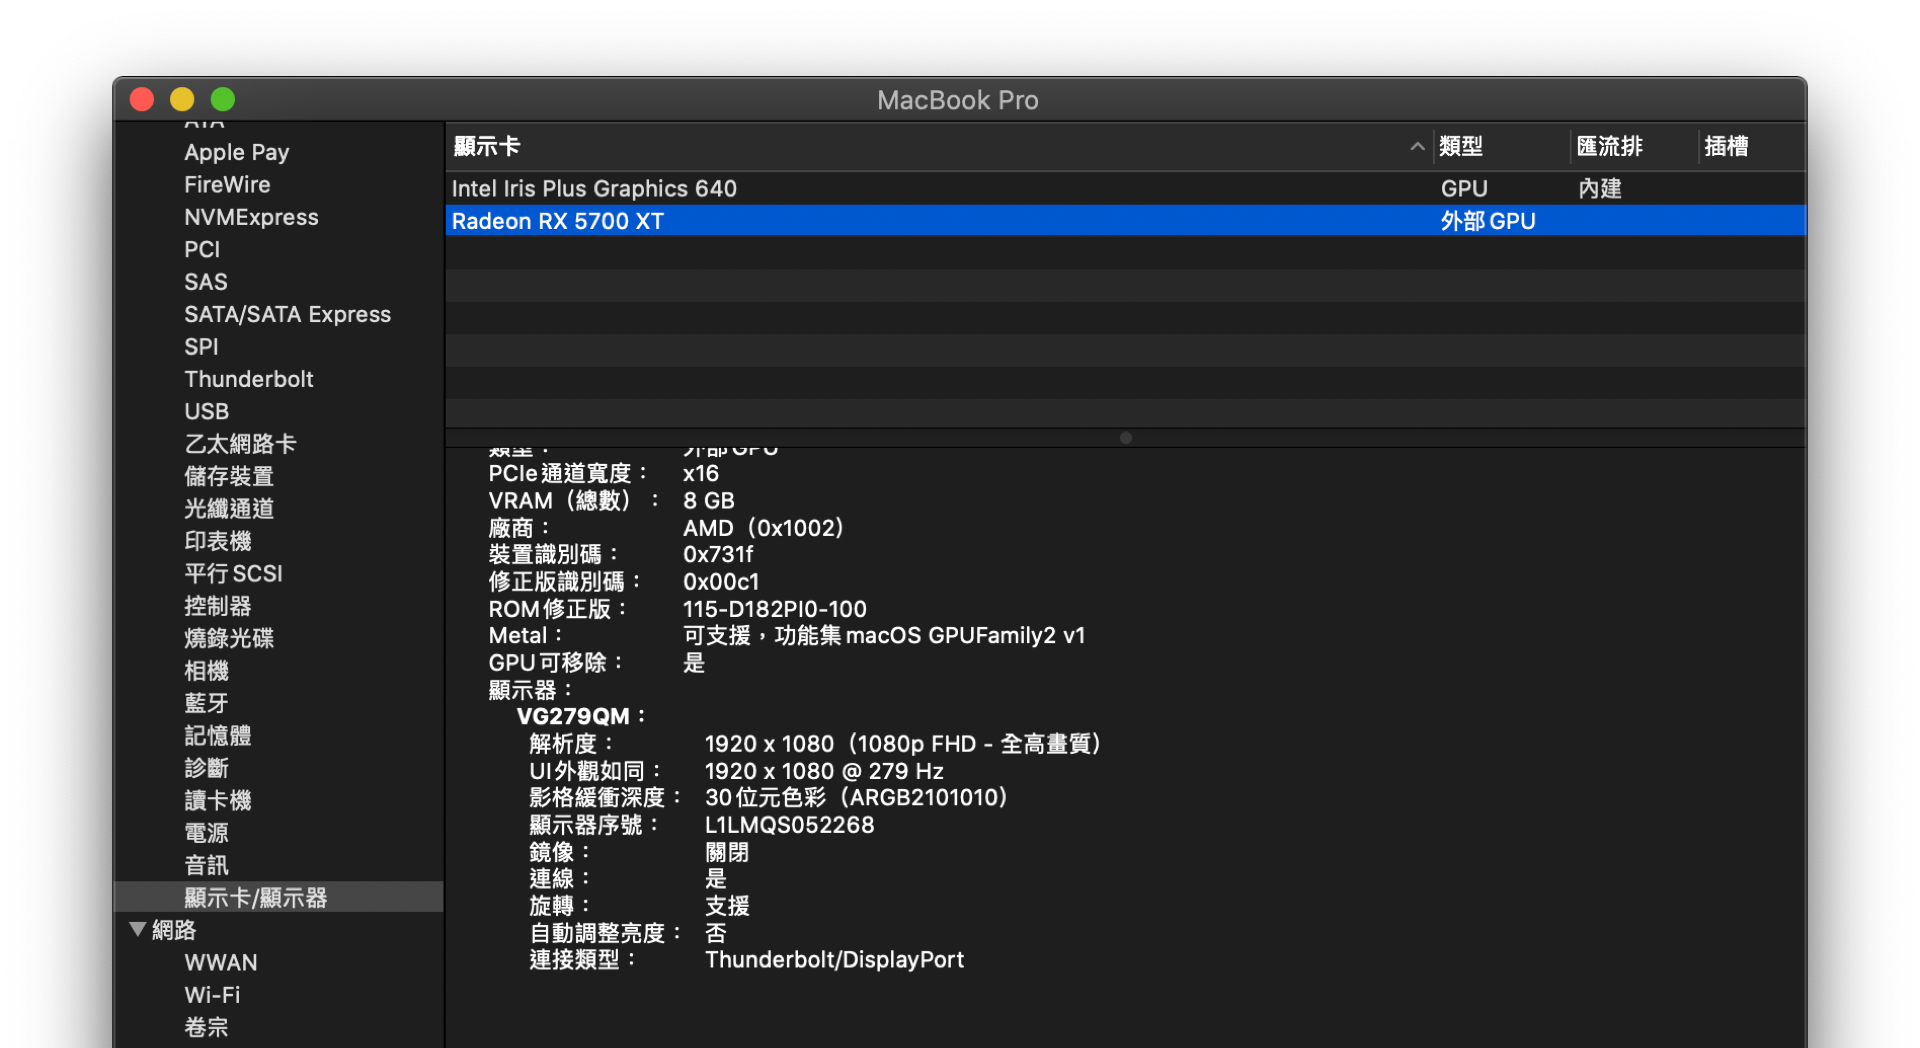This screenshot has height=1048, width=1920.
Task: Click vendor value AMD (0x1002)
Action: [x=764, y=528]
